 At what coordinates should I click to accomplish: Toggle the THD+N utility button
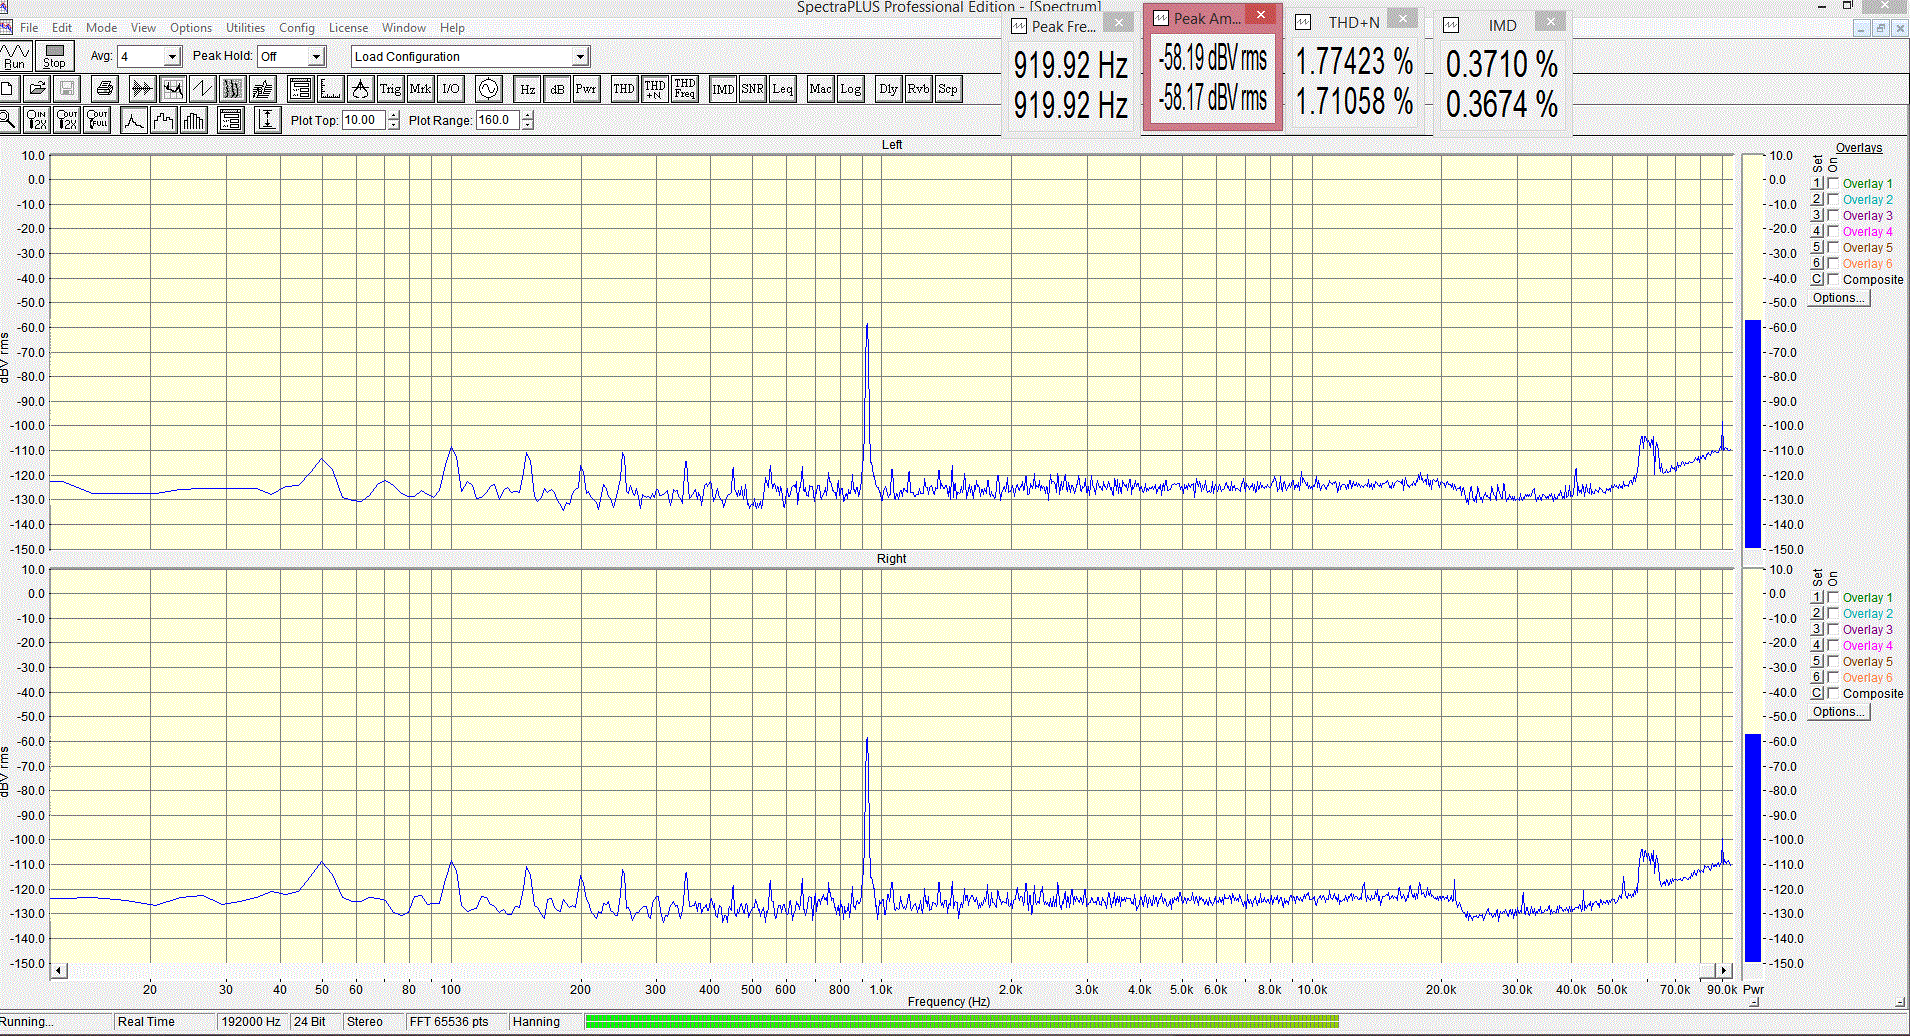[x=655, y=89]
